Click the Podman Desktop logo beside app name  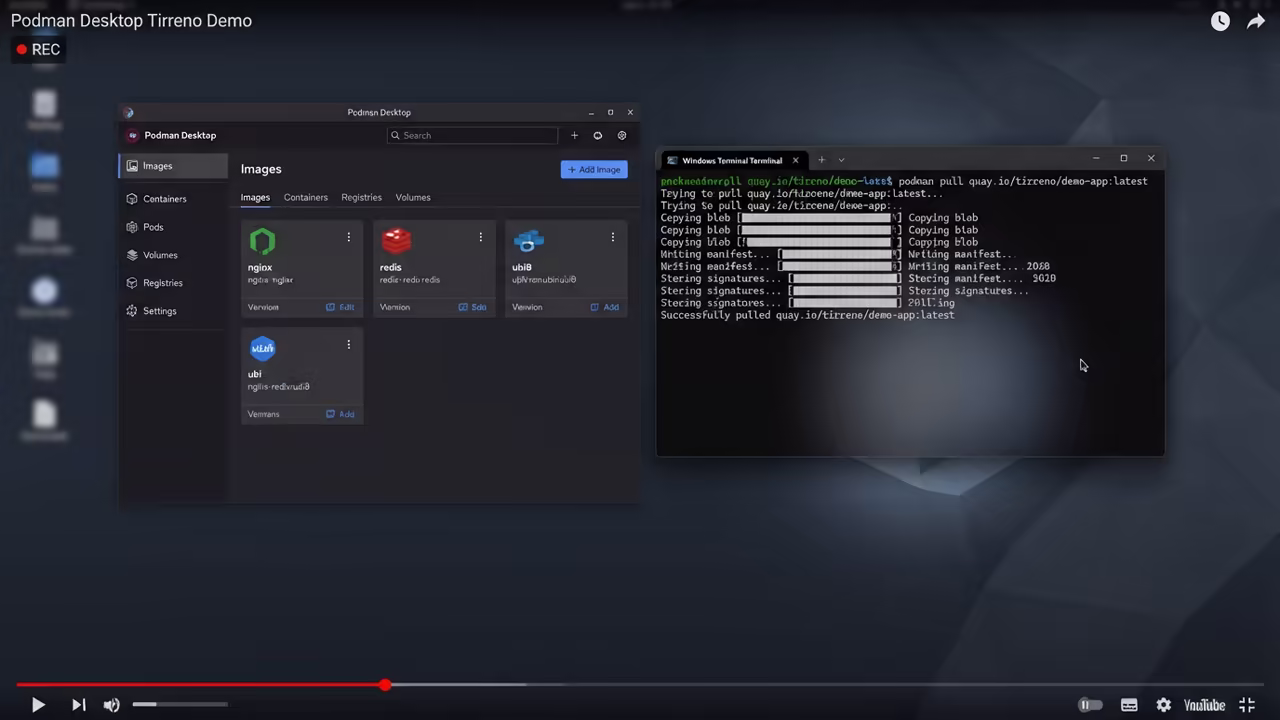pos(132,135)
